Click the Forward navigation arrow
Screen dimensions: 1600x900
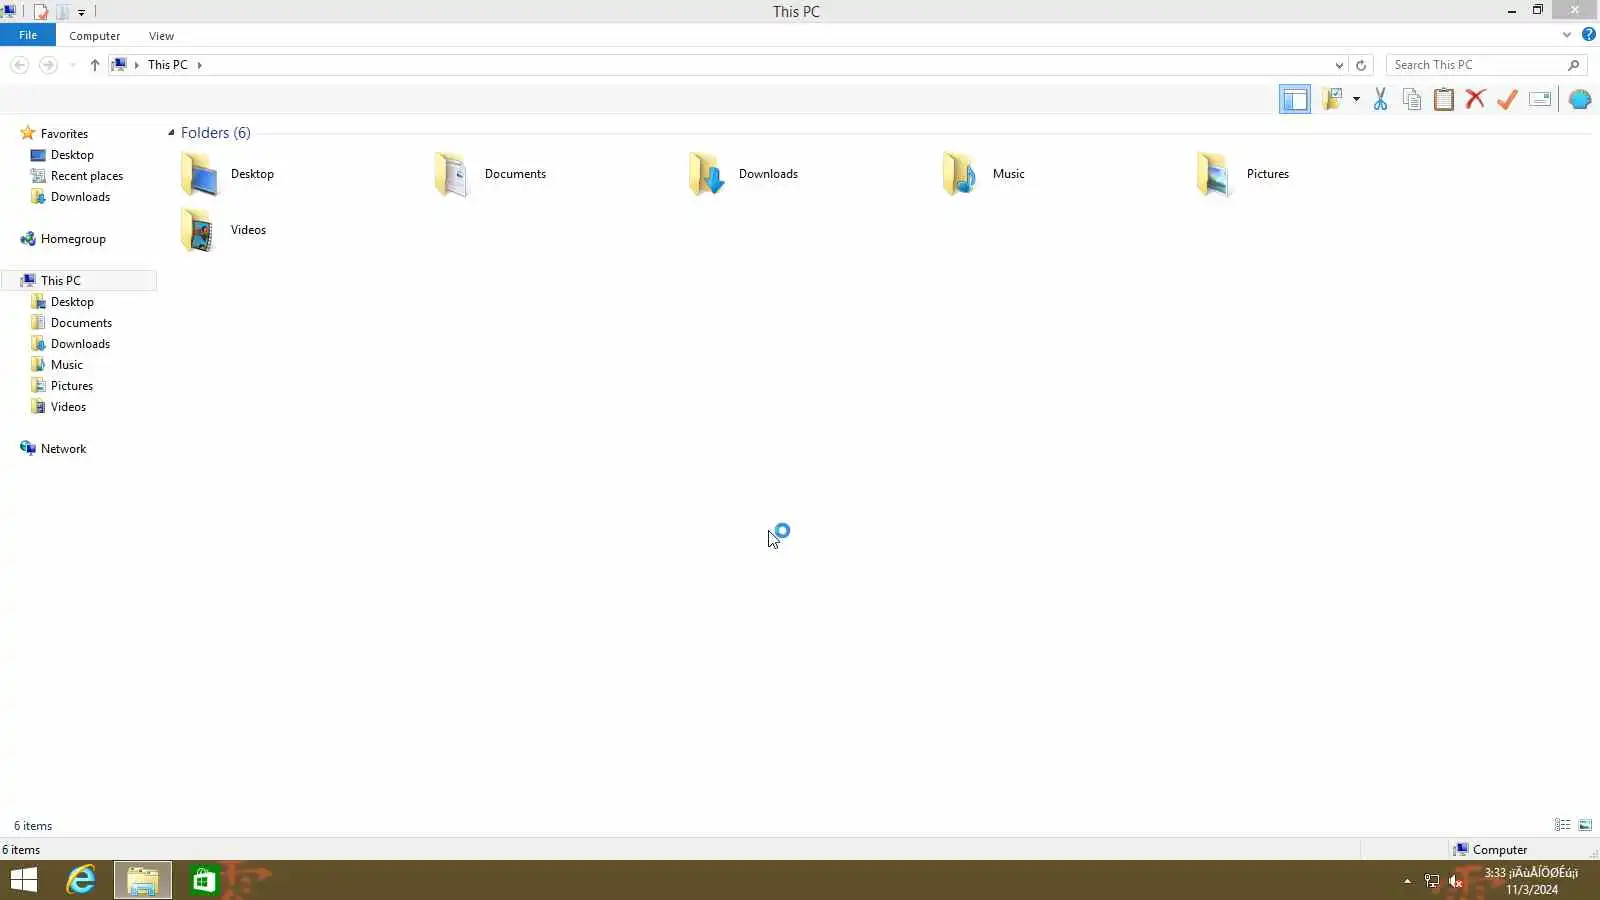click(x=48, y=65)
